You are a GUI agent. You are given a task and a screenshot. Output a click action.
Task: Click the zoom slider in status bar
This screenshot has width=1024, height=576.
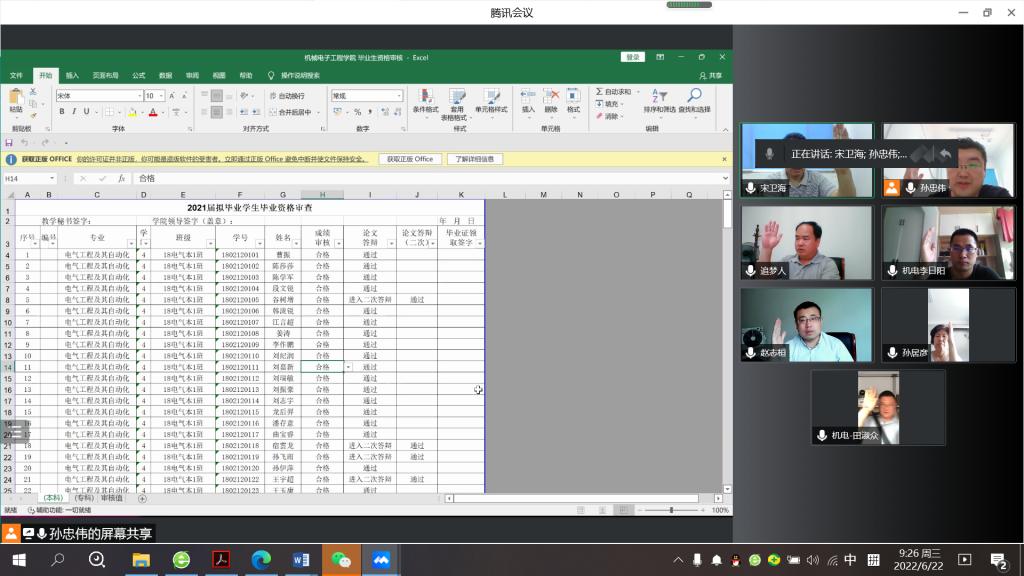(x=672, y=510)
